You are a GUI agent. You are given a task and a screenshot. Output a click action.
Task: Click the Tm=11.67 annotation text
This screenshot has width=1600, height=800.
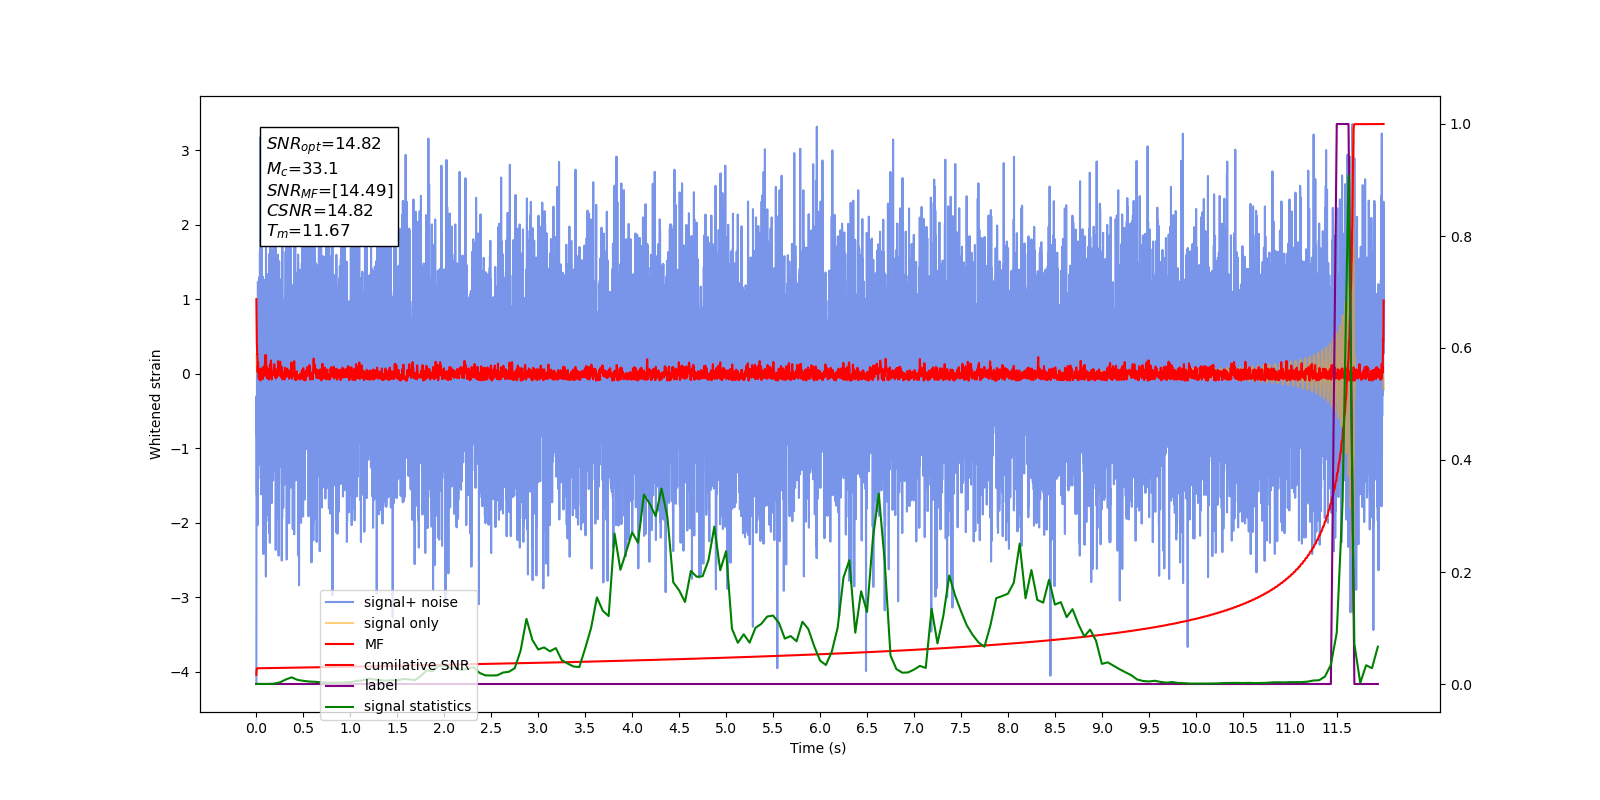308,231
